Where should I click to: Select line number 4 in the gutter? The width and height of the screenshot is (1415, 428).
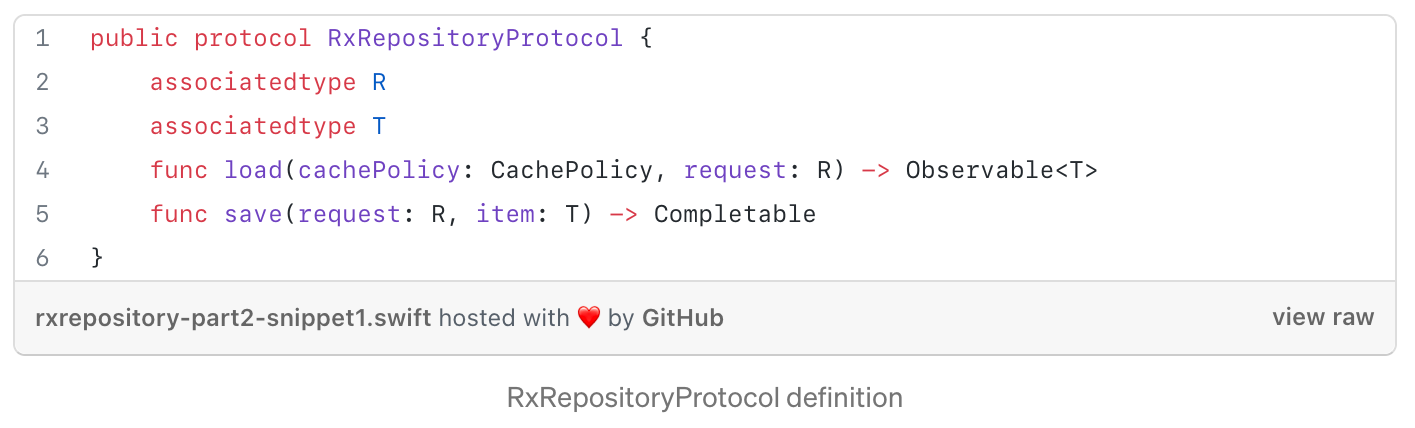[42, 170]
